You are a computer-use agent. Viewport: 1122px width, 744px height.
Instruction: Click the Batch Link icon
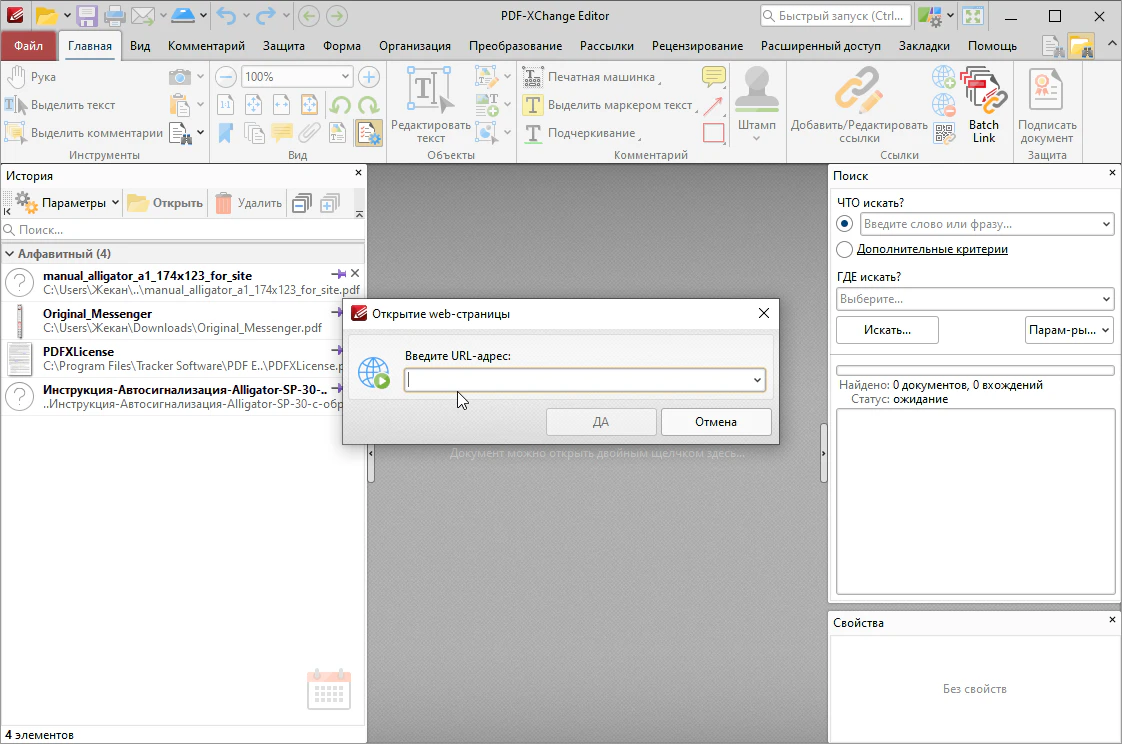point(983,92)
